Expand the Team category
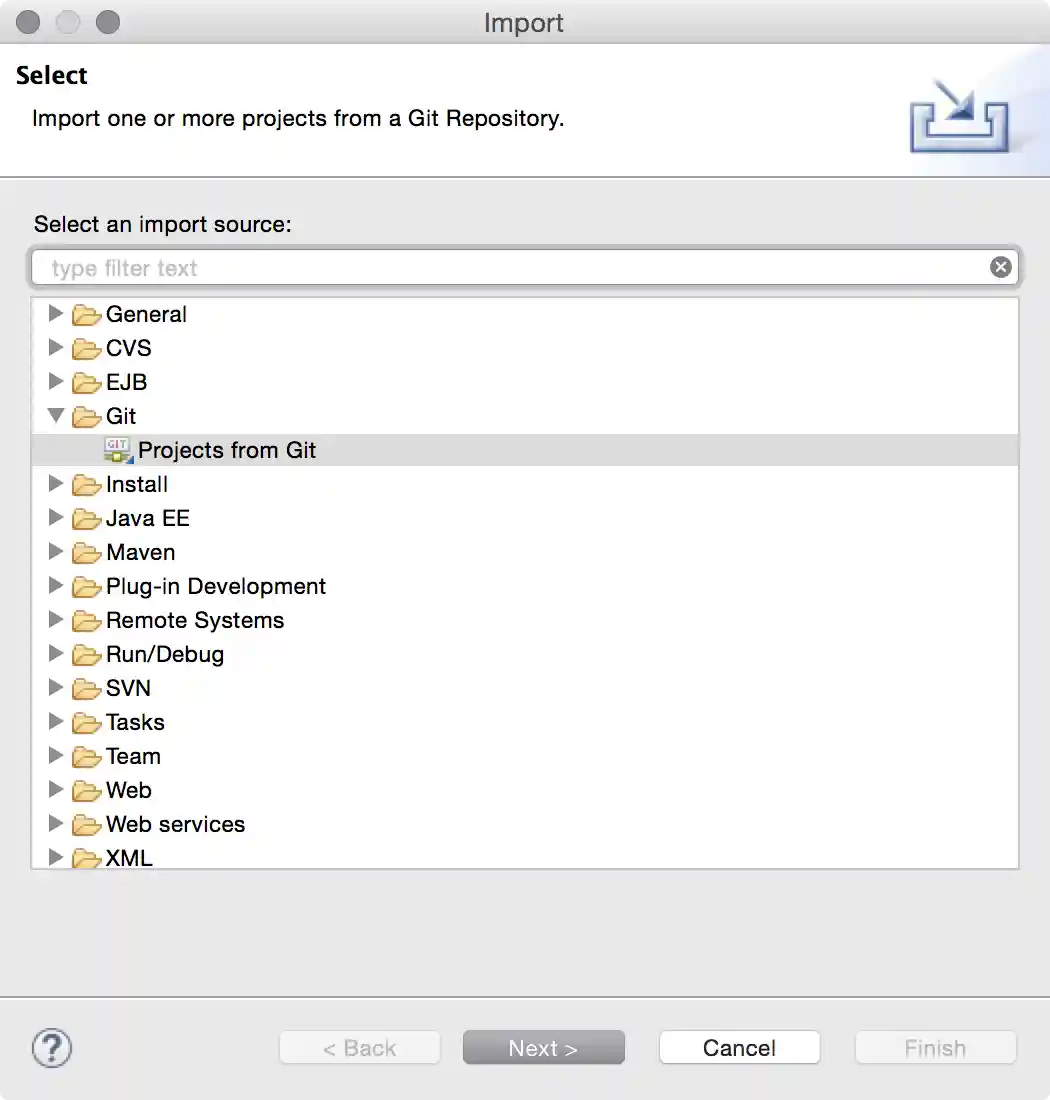The height and width of the screenshot is (1100, 1050). [56, 756]
